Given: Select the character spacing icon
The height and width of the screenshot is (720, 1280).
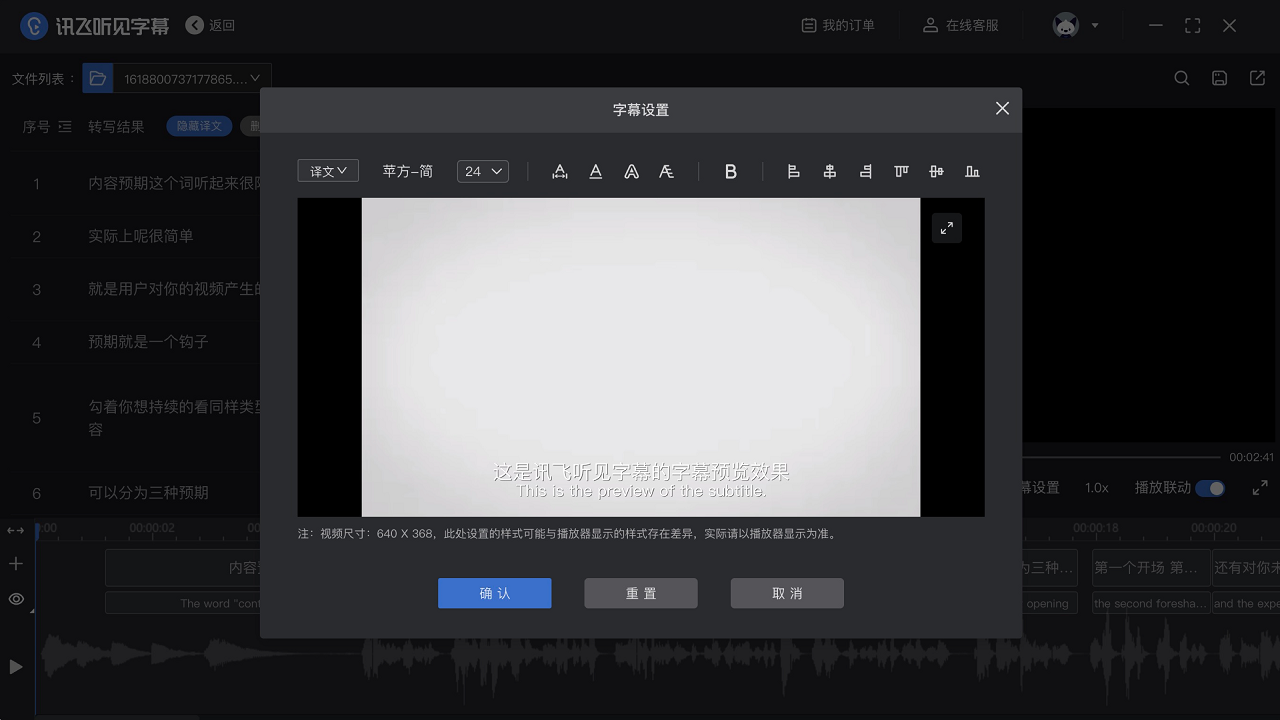Looking at the screenshot, I should (x=559, y=171).
